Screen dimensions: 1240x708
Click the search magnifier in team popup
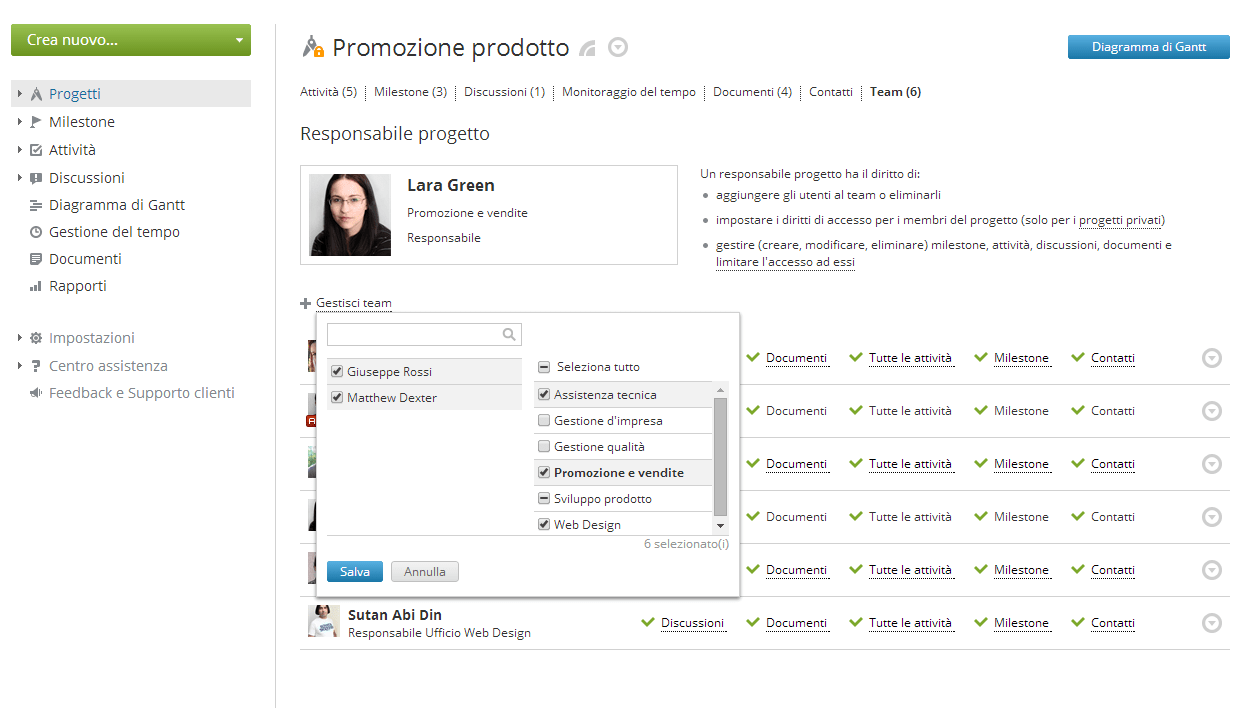coord(509,335)
